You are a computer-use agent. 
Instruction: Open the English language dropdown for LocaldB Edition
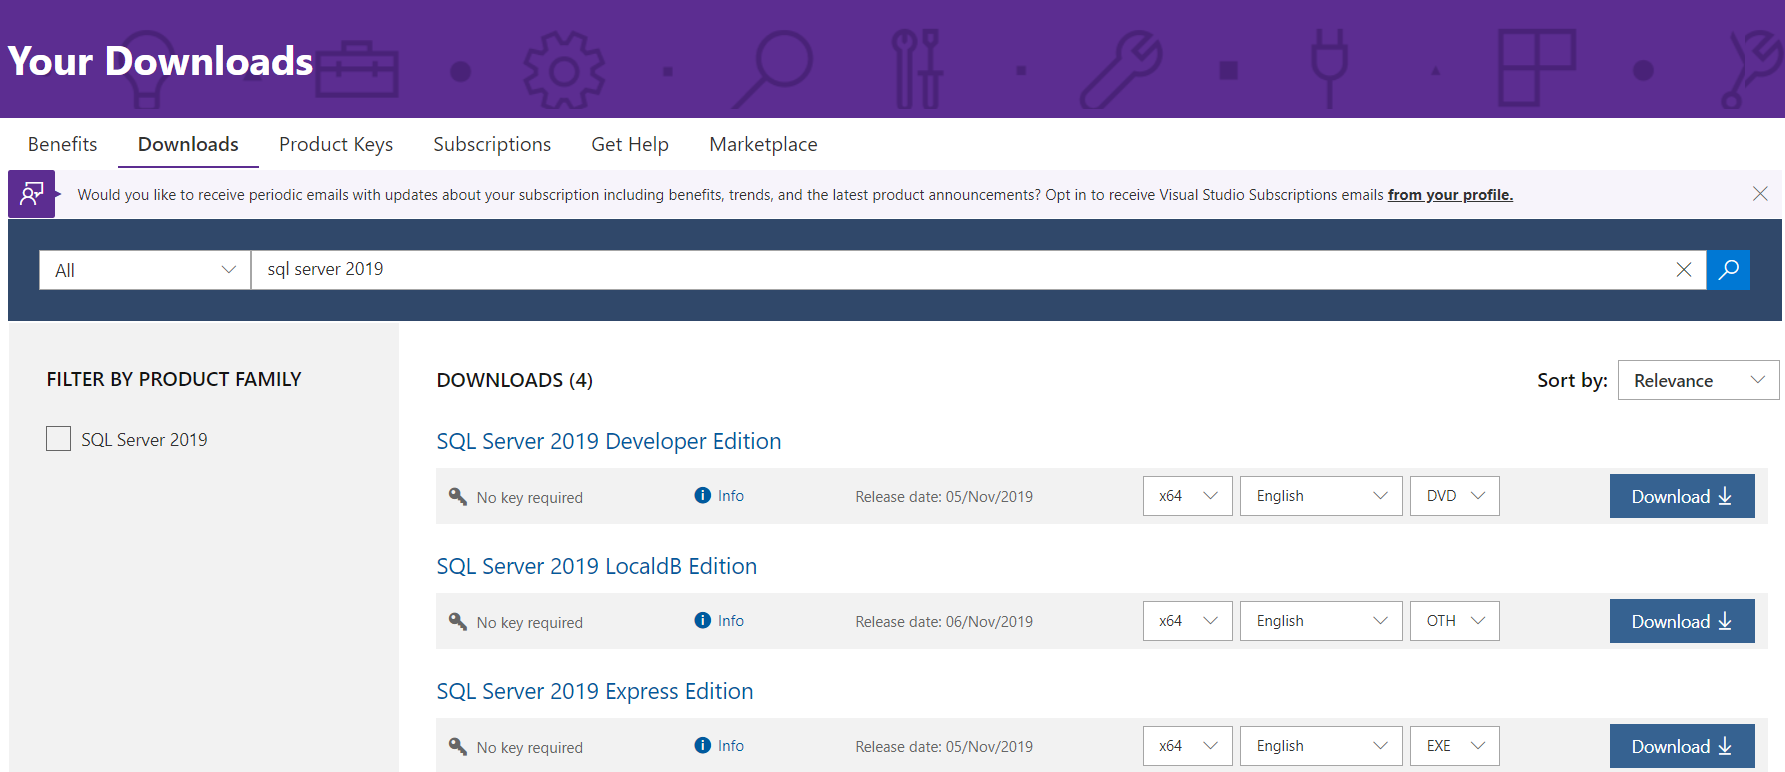pos(1321,621)
